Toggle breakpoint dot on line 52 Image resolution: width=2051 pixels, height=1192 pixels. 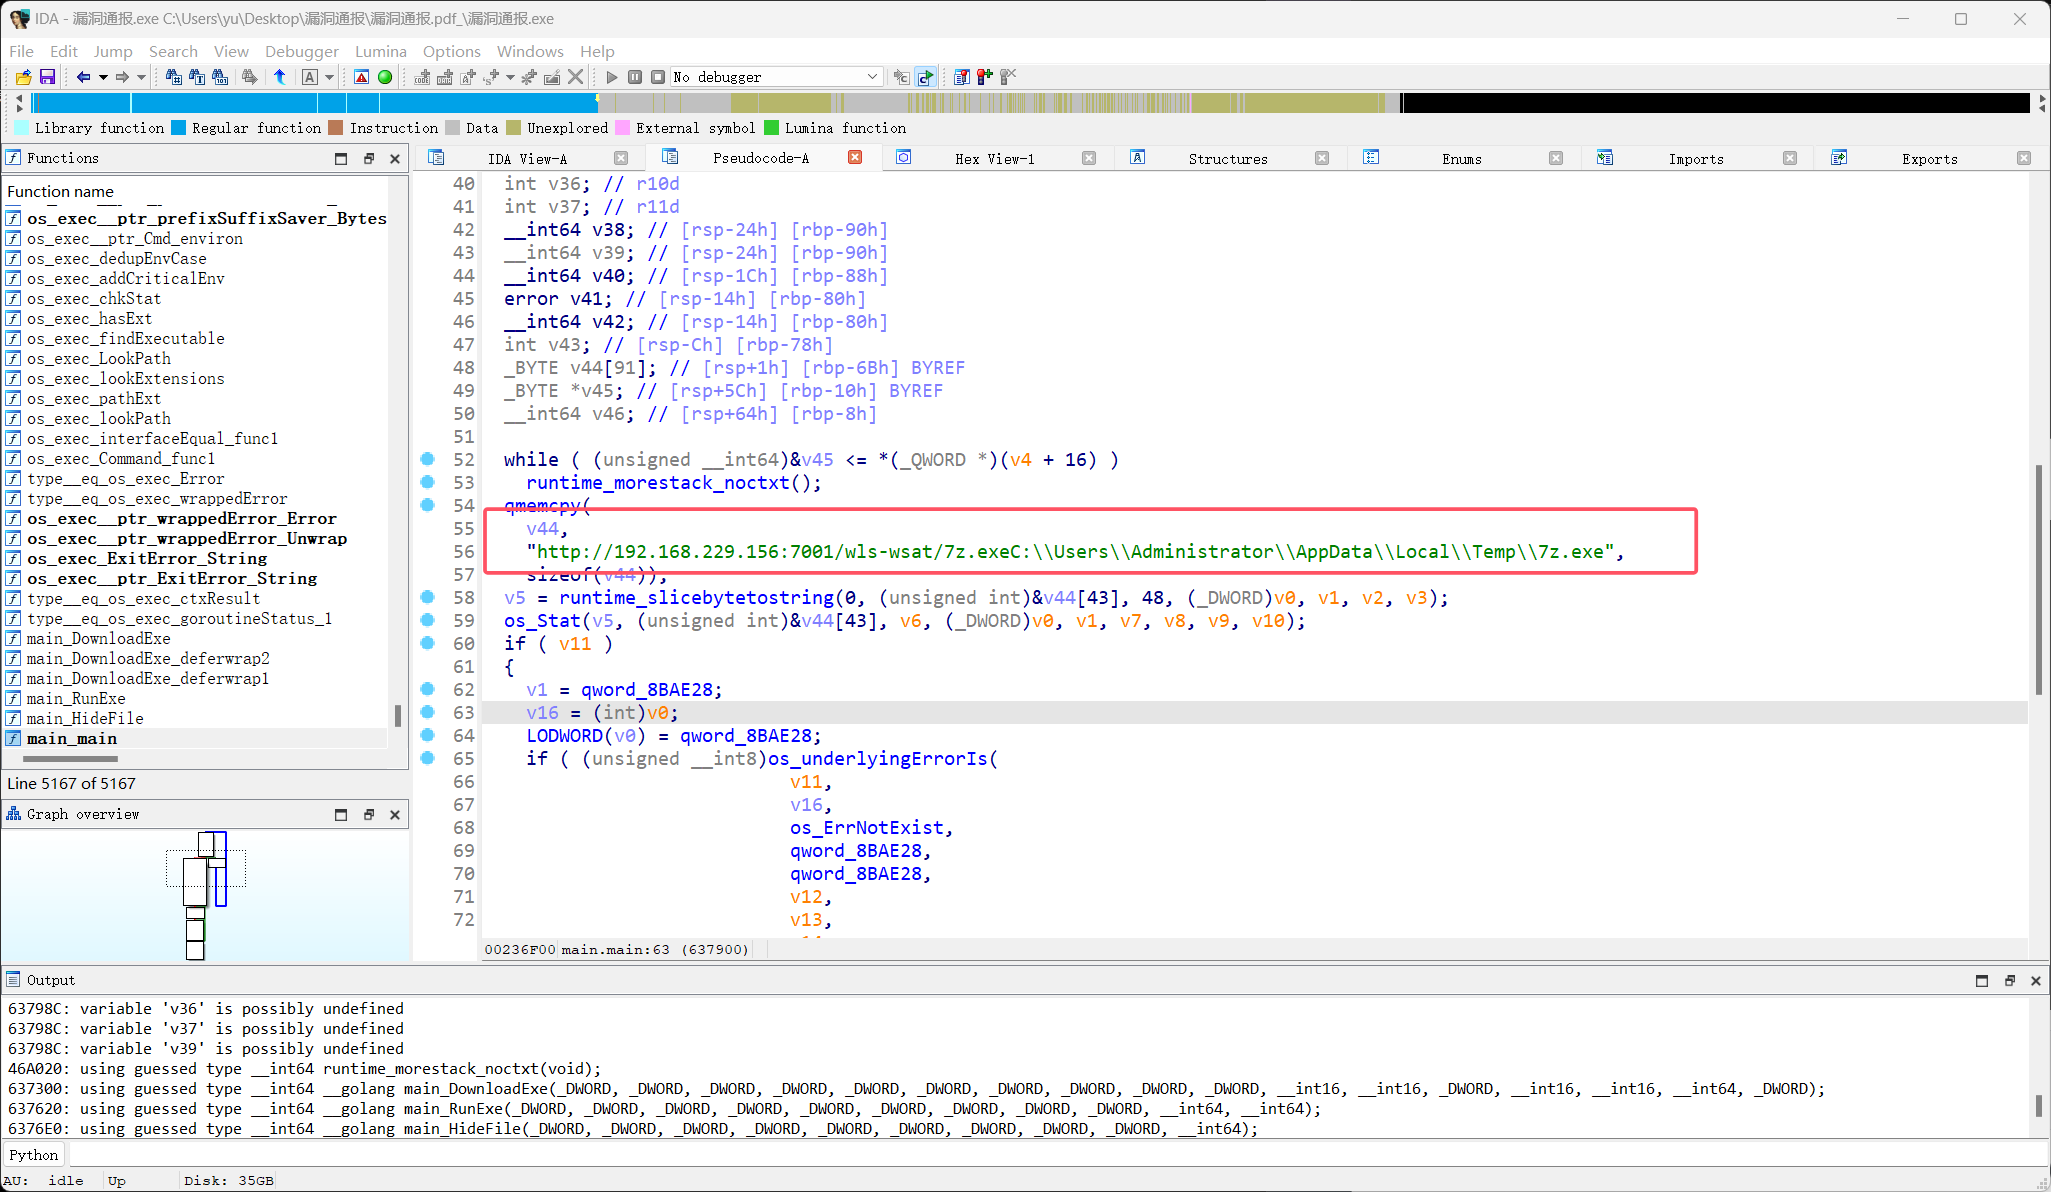click(428, 459)
